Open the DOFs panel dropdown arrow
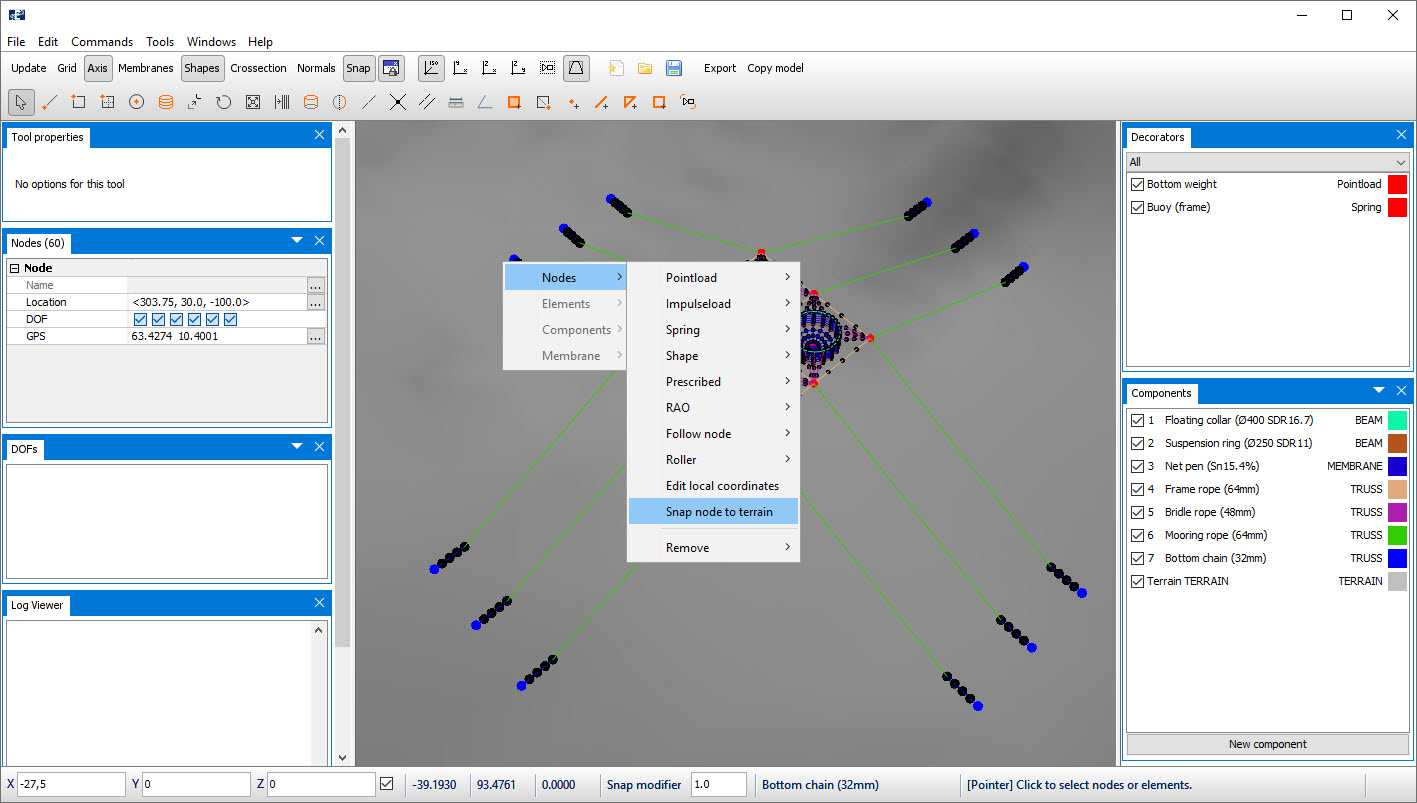This screenshot has width=1417, height=803. tap(297, 446)
